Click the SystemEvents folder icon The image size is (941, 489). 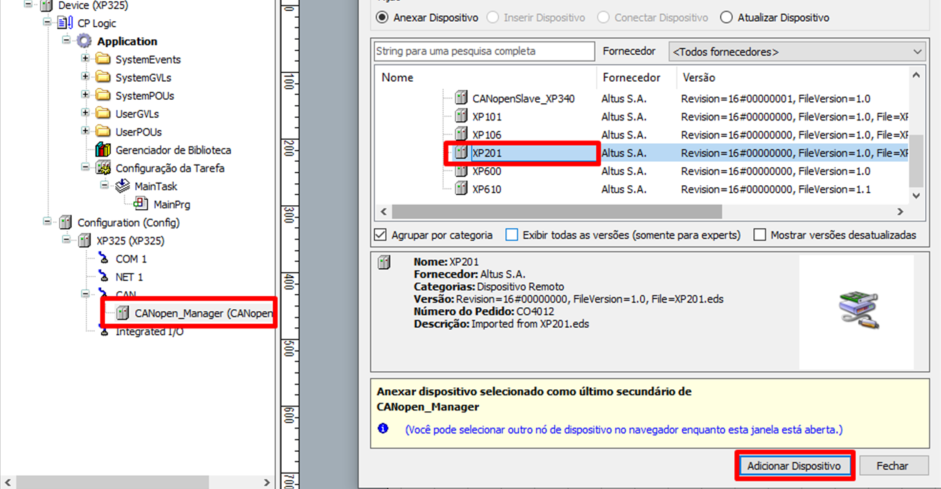pyautogui.click(x=103, y=59)
